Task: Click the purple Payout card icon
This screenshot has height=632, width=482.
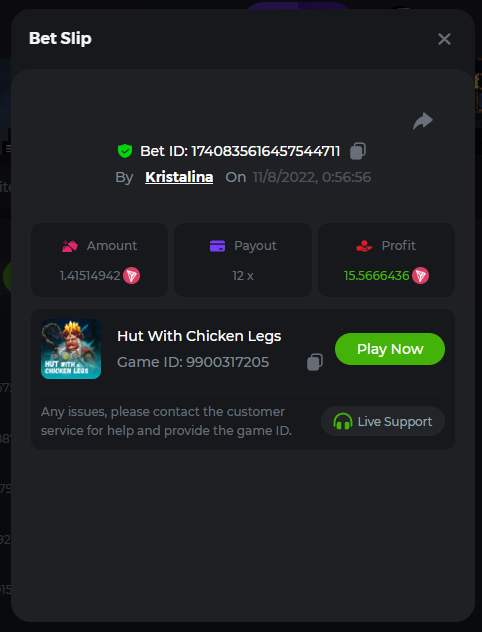Action: coord(218,246)
